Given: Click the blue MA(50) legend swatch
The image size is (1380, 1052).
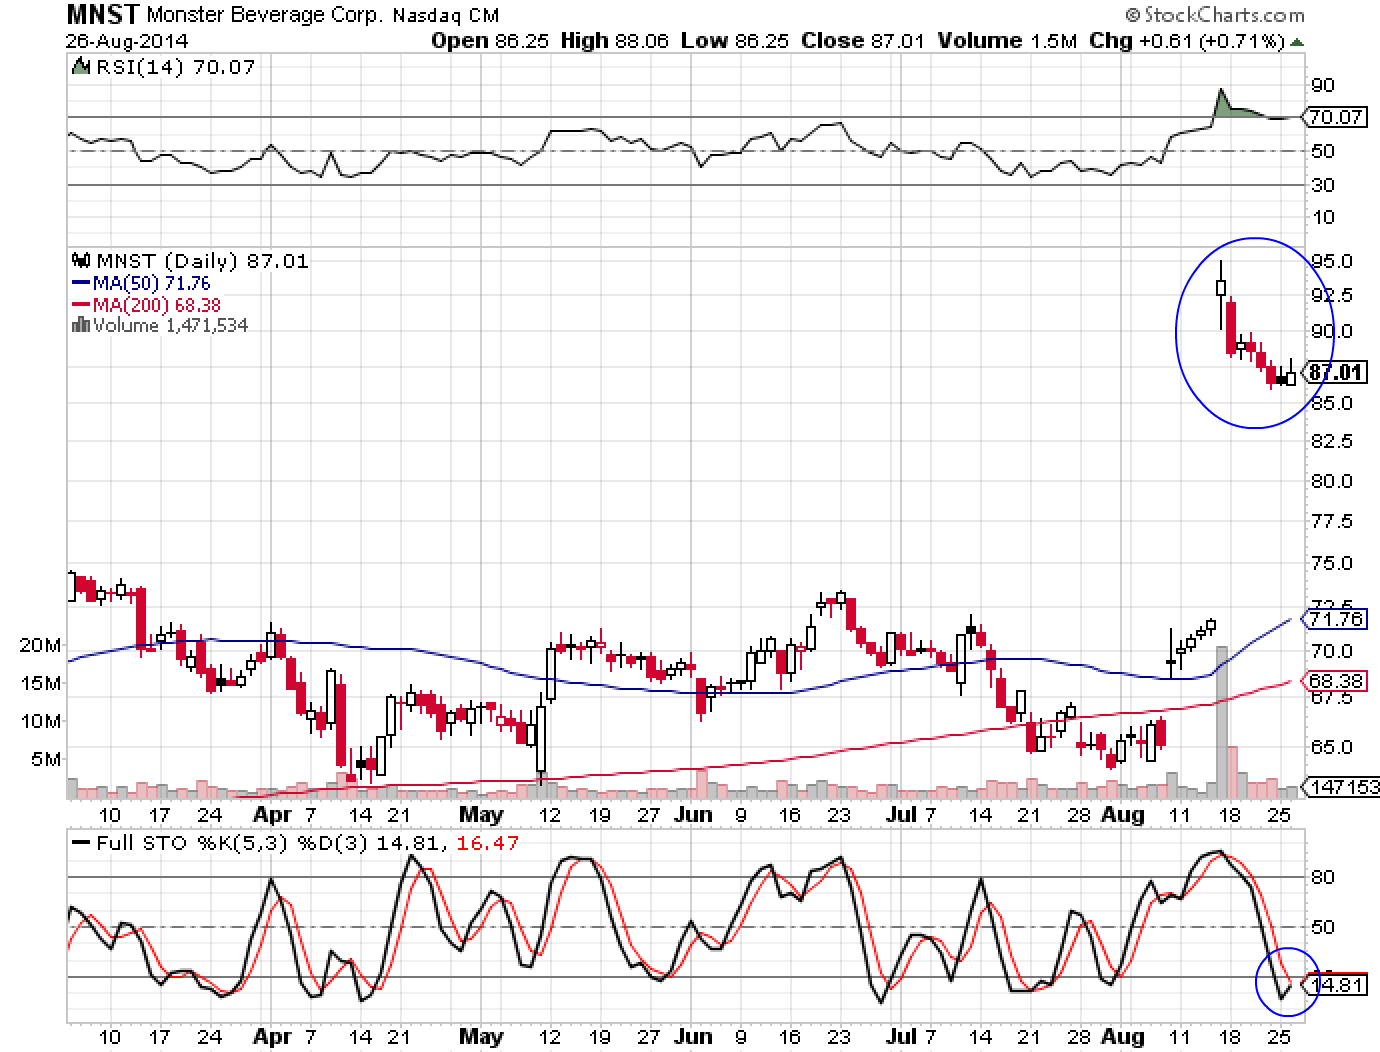Looking at the screenshot, I should (80, 284).
